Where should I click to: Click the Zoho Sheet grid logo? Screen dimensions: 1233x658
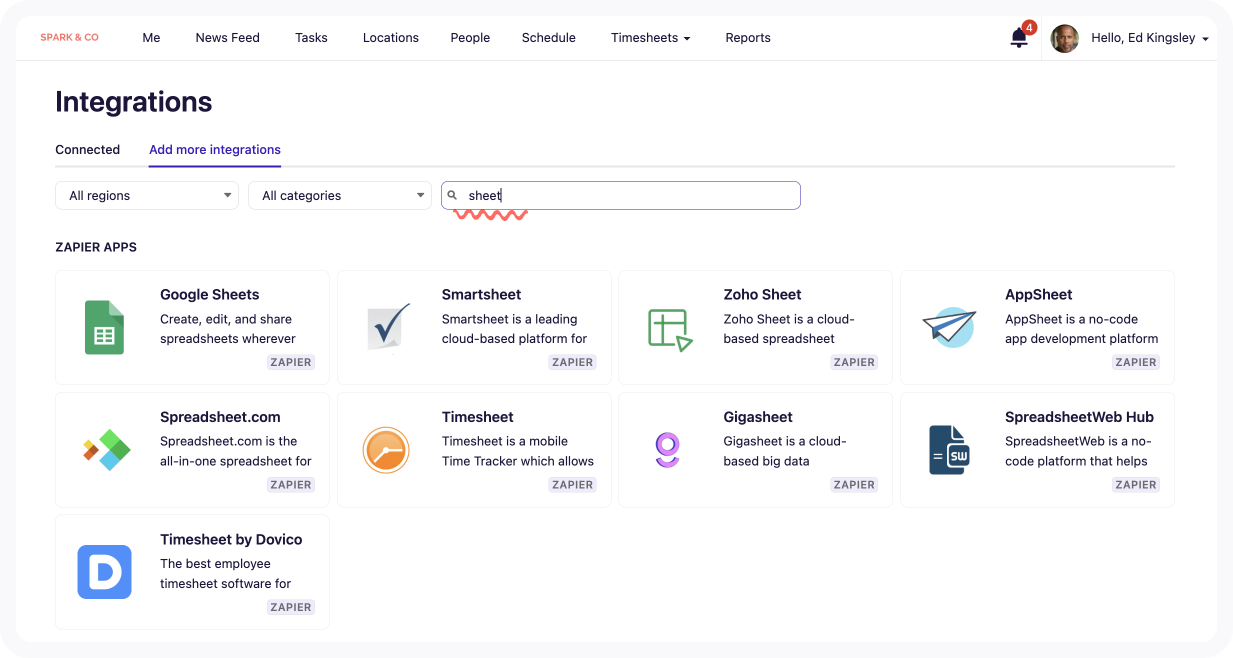670,329
